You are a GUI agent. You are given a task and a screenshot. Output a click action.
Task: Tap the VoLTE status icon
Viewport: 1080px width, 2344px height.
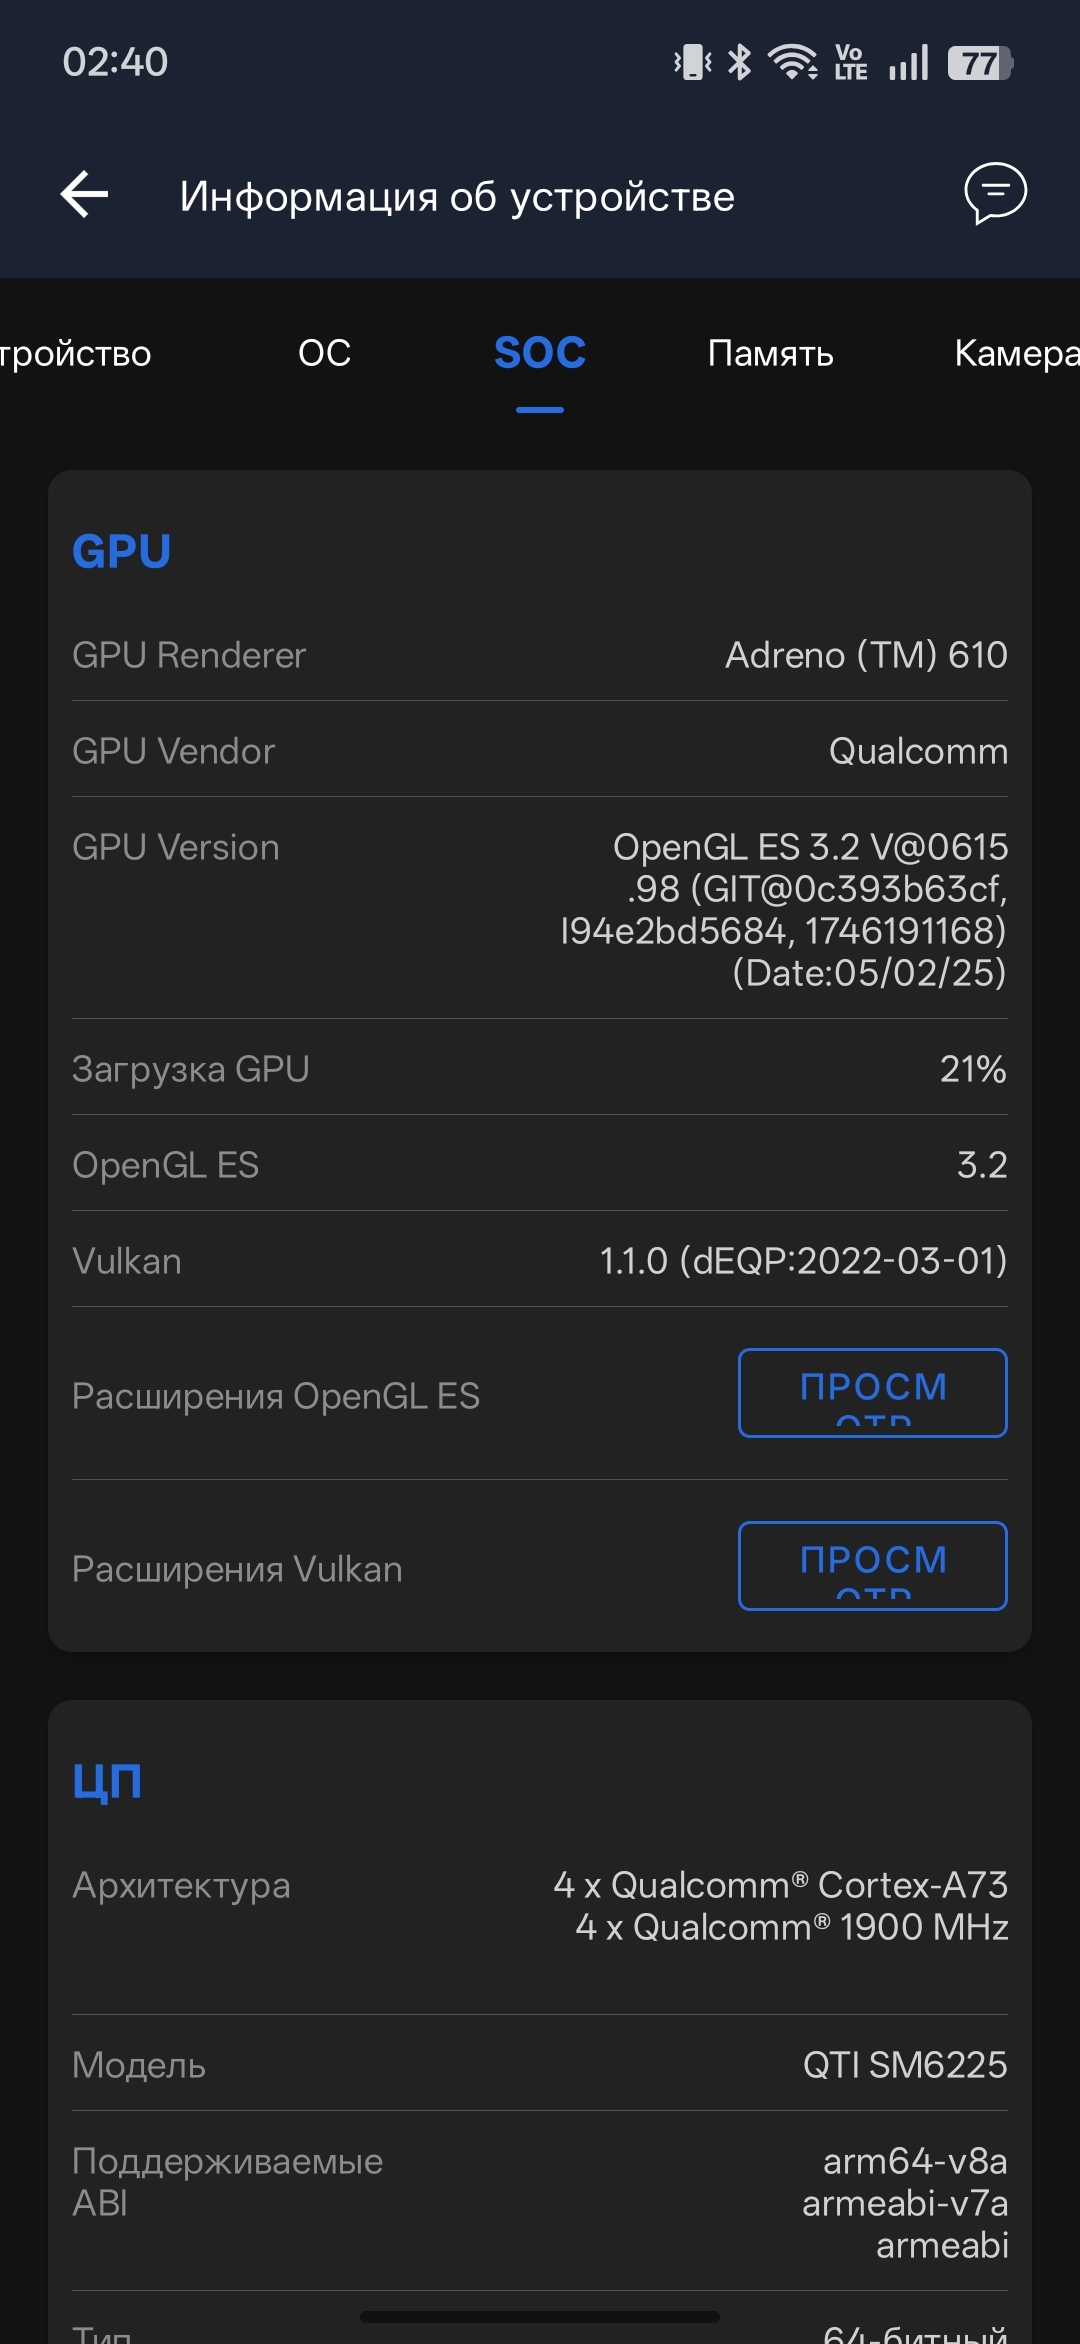[x=851, y=63]
